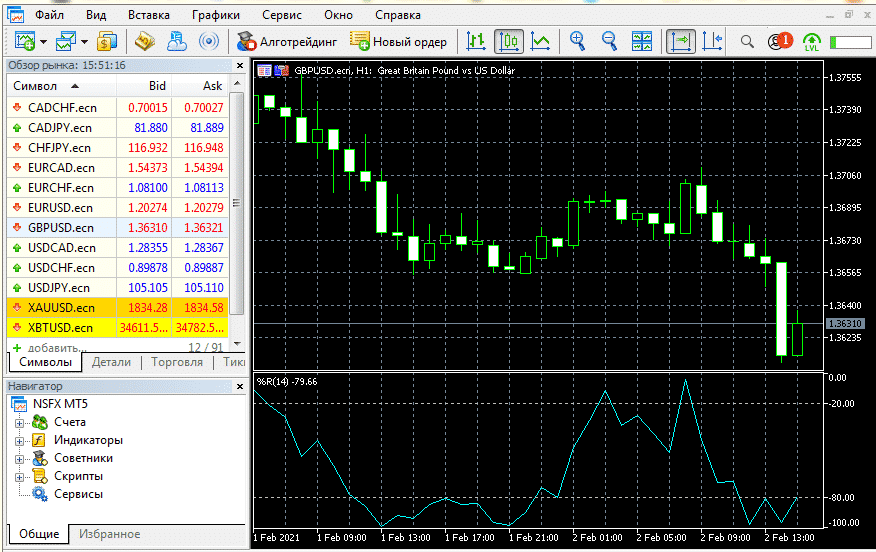
Task: Click the Bid column header
Action: point(144,86)
